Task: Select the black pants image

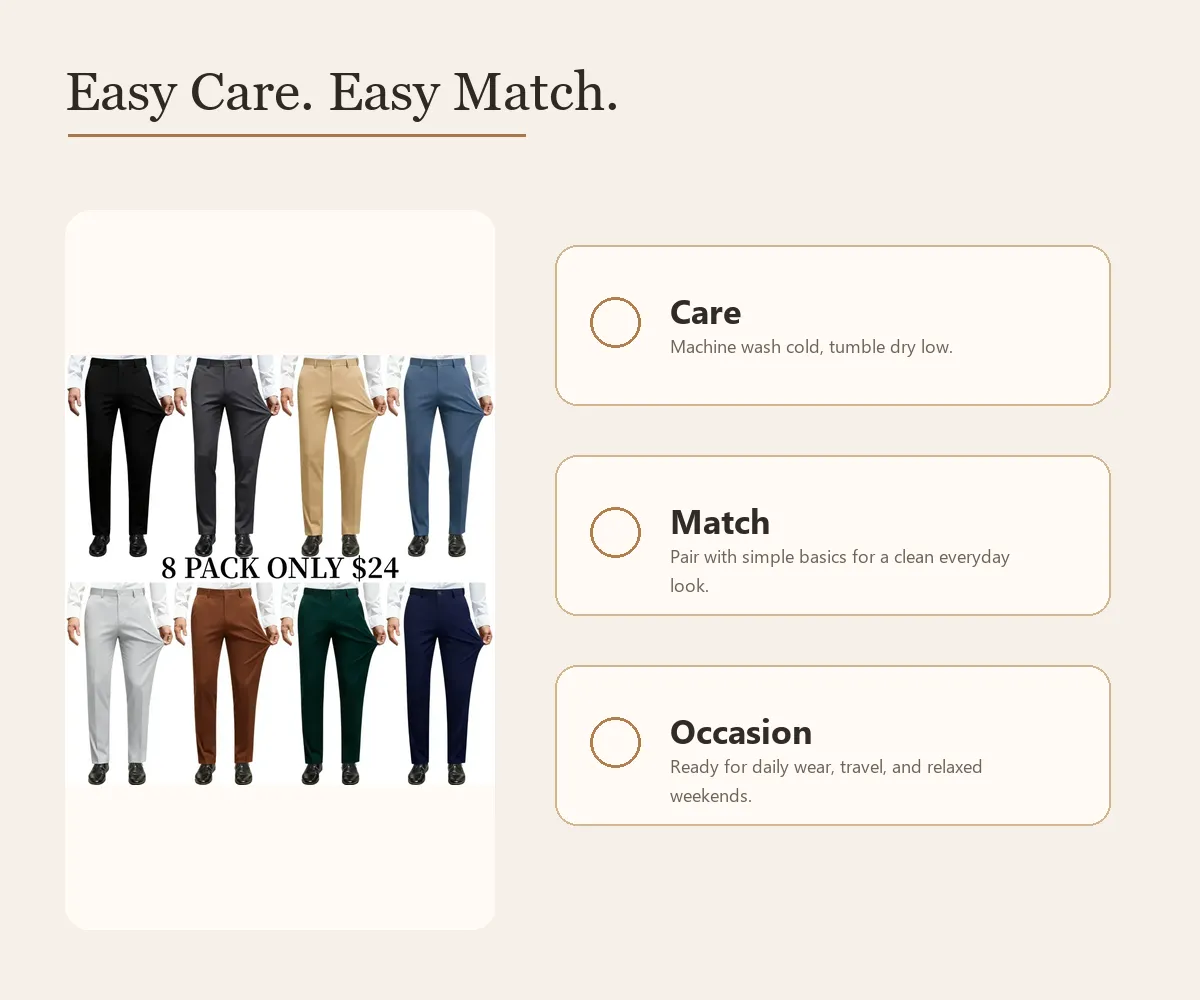Action: pos(118,455)
